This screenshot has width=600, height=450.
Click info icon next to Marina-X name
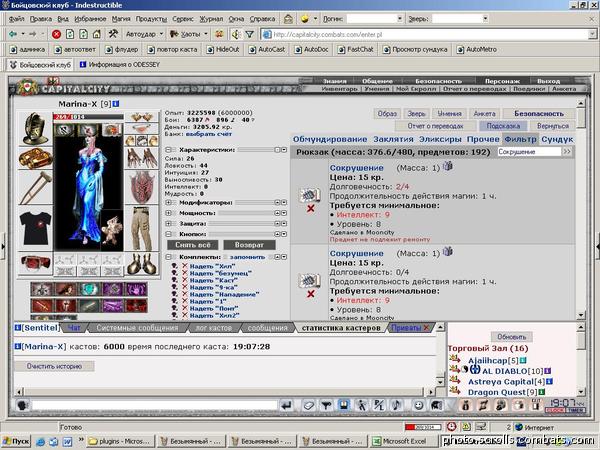click(x=116, y=104)
